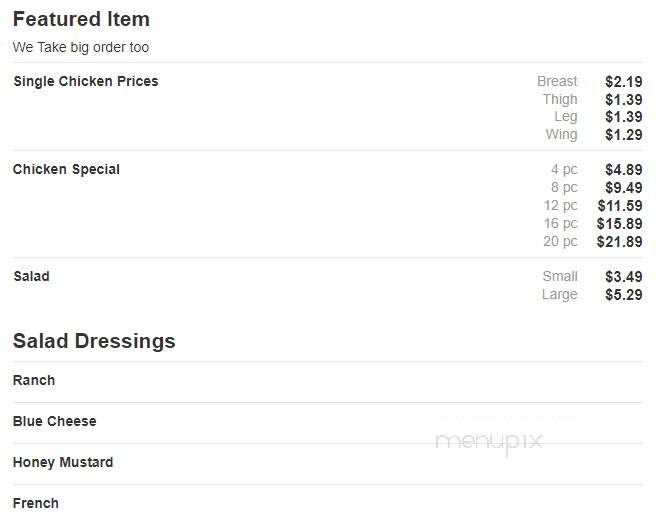Click the menupix watermark logo
The width and height of the screenshot is (668, 524).
[x=489, y=442]
